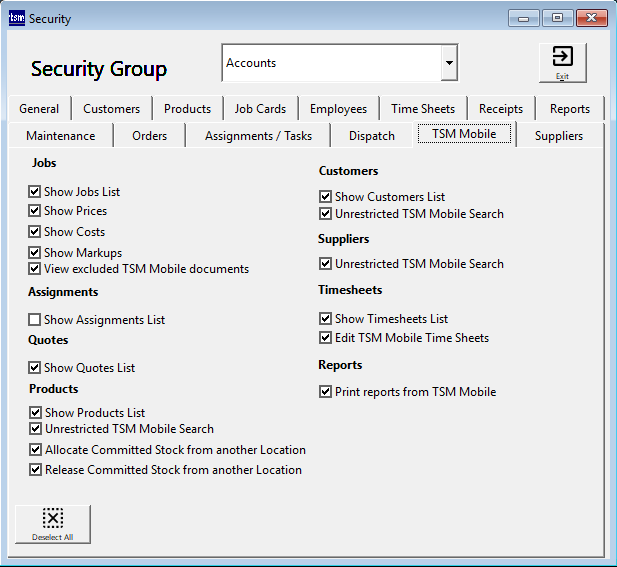Open the Job Cards tab
Viewport: 617px width, 567px height.
point(260,109)
